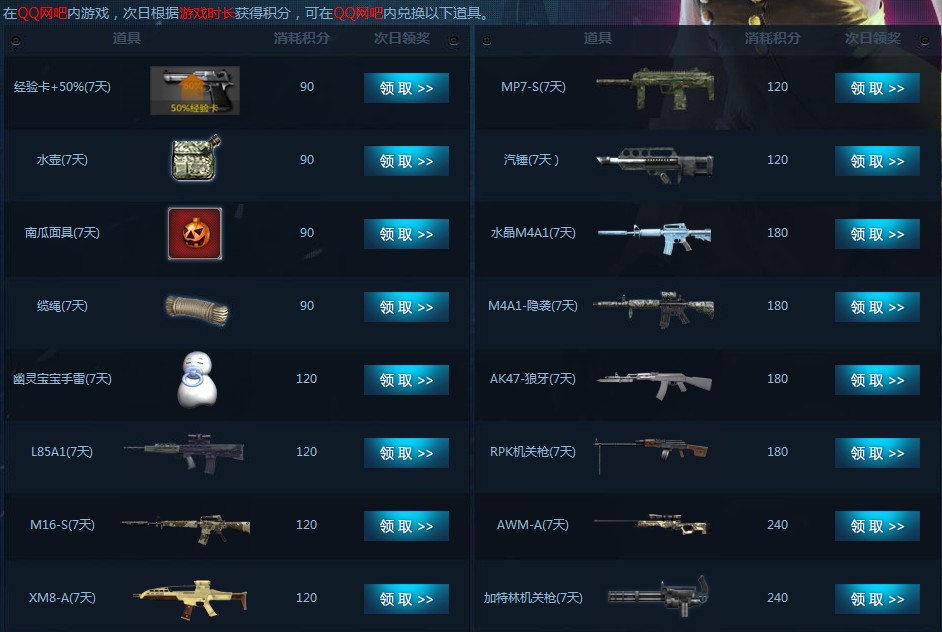Claim the 经验卡+50% item reward
The height and width of the screenshot is (632, 942).
pos(406,88)
